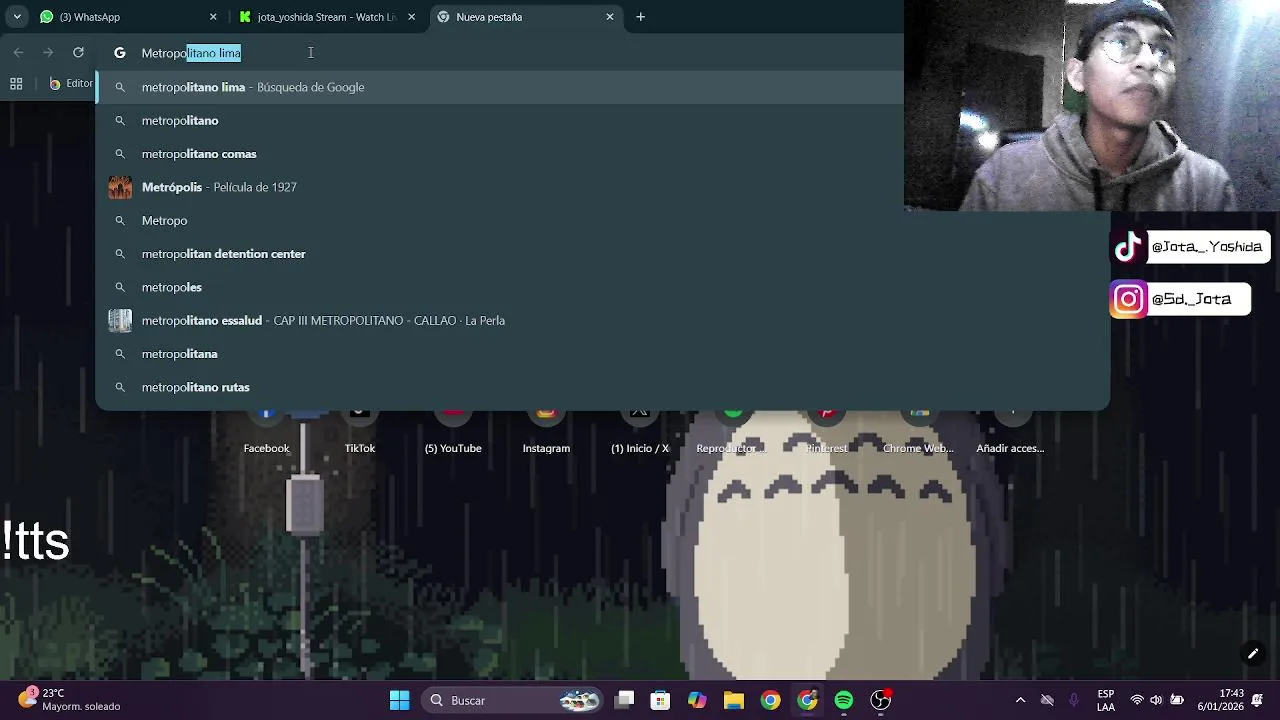Click Metrópolis movie thumbnail

coord(120,187)
